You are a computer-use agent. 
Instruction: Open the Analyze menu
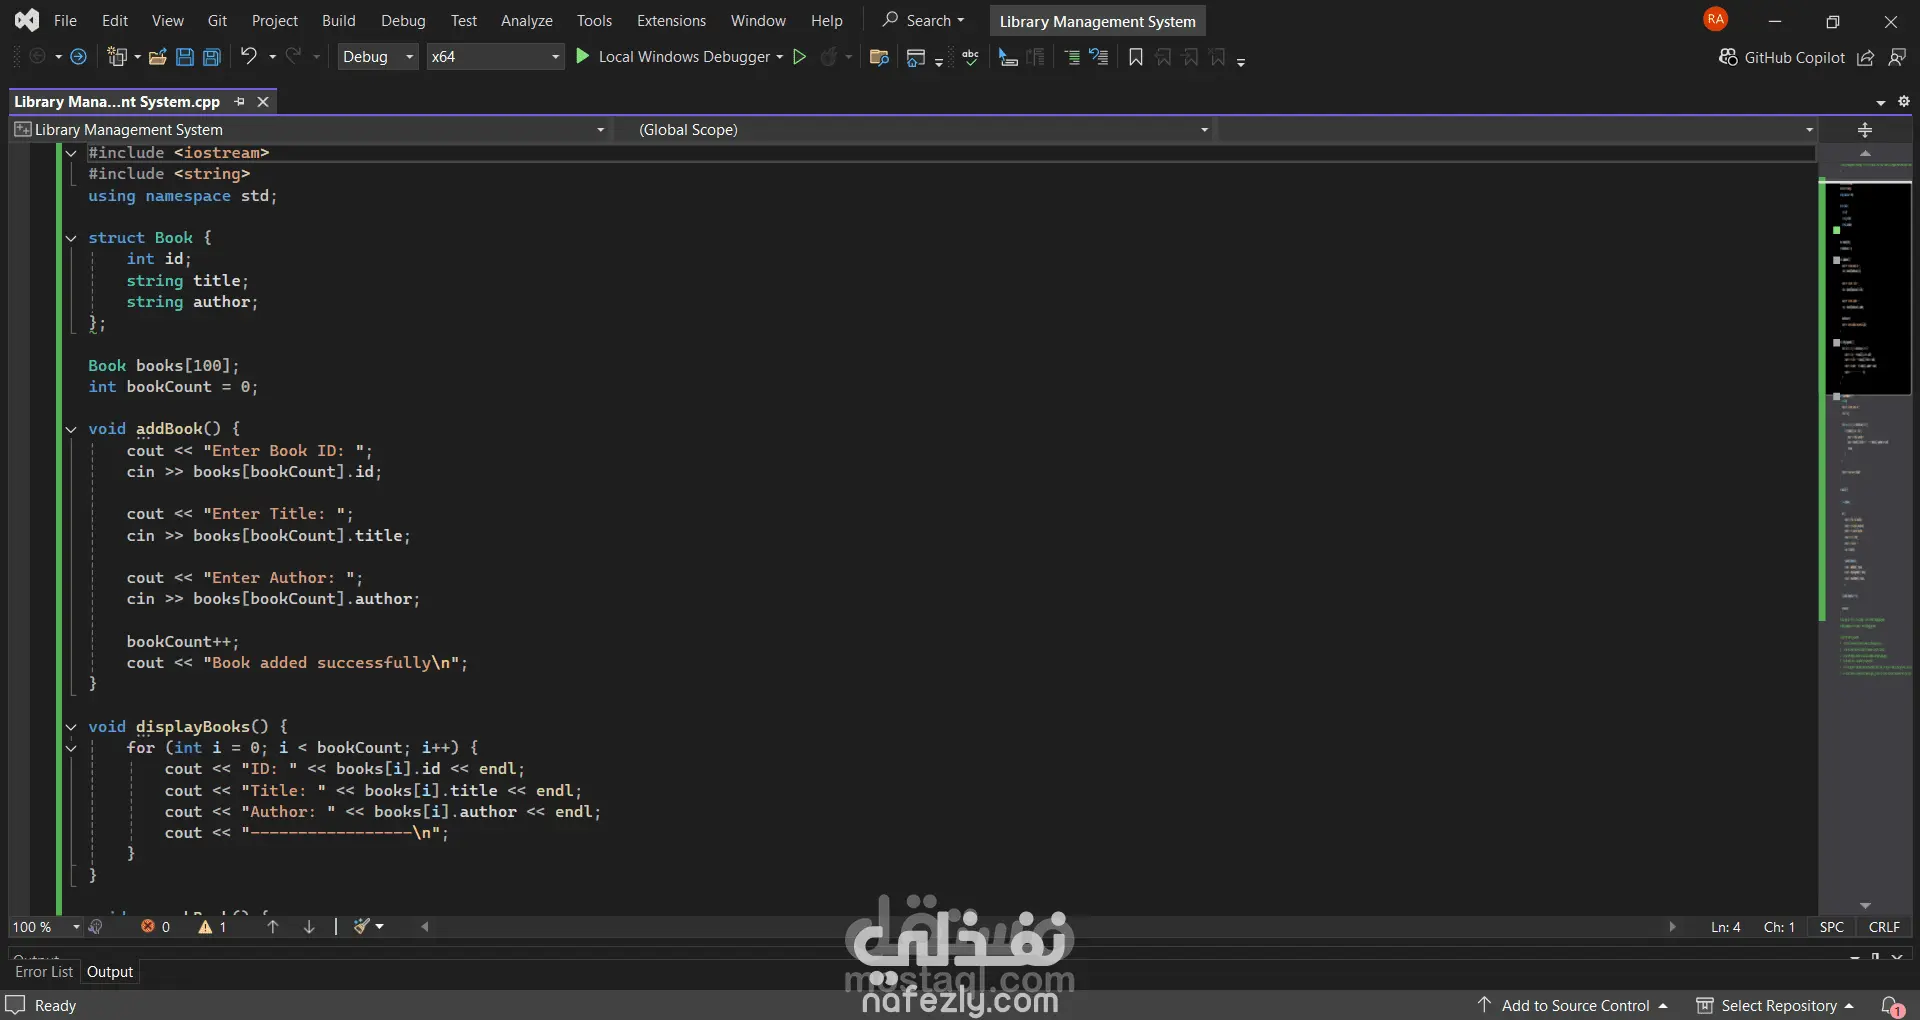[x=526, y=21]
